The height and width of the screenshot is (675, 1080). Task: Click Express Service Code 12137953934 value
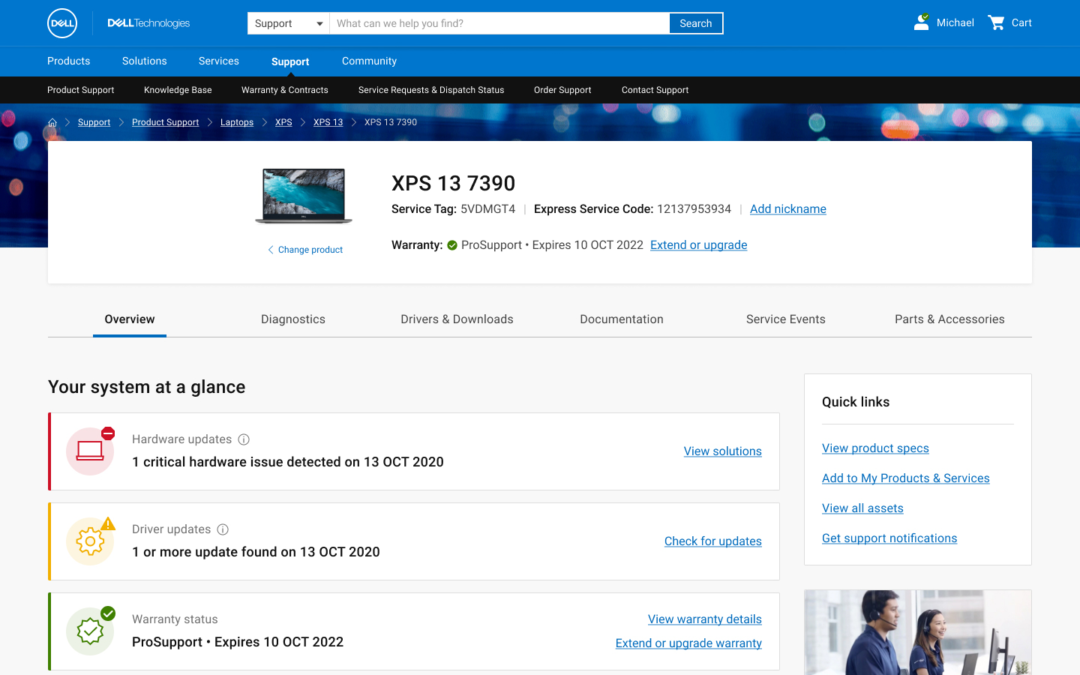pos(694,209)
